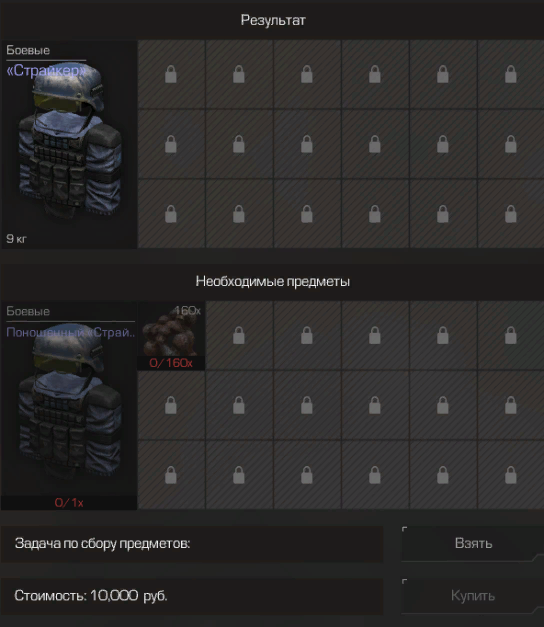Open the «Страйкер» item name link
This screenshot has width=544, height=627.
(46, 71)
